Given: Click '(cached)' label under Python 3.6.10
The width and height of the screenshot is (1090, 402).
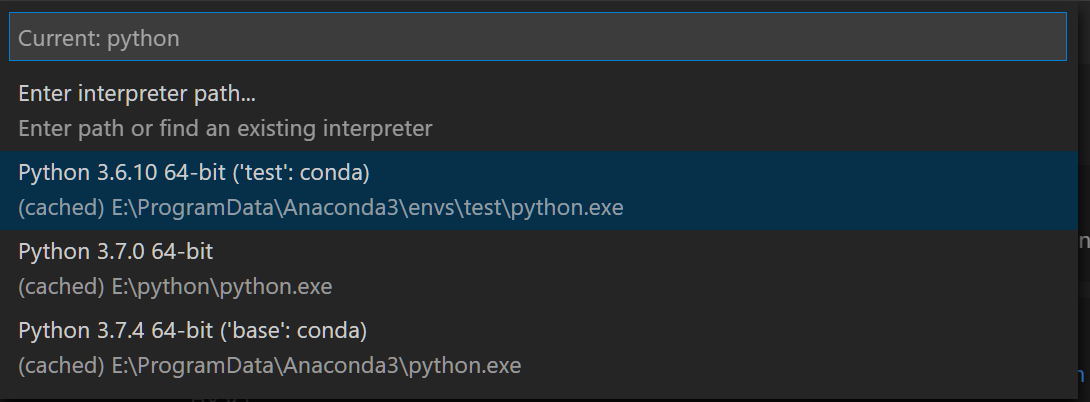Looking at the screenshot, I should [x=61, y=208].
